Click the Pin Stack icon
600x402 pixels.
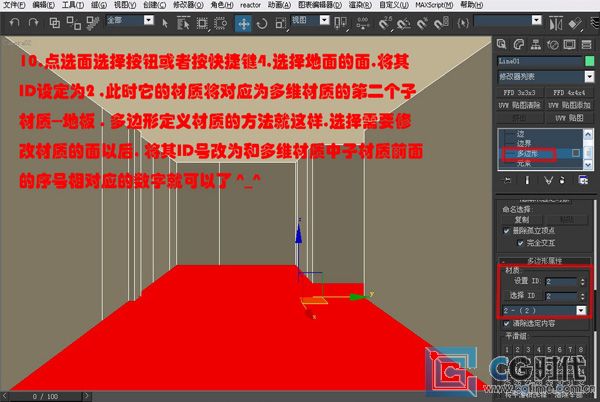click(507, 180)
